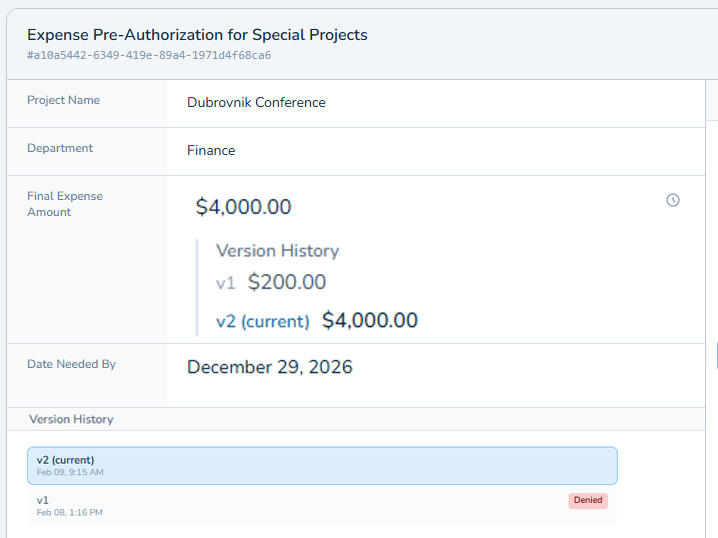Click the Project Name field label
Screen dimensions: 718x538
click(x=63, y=100)
